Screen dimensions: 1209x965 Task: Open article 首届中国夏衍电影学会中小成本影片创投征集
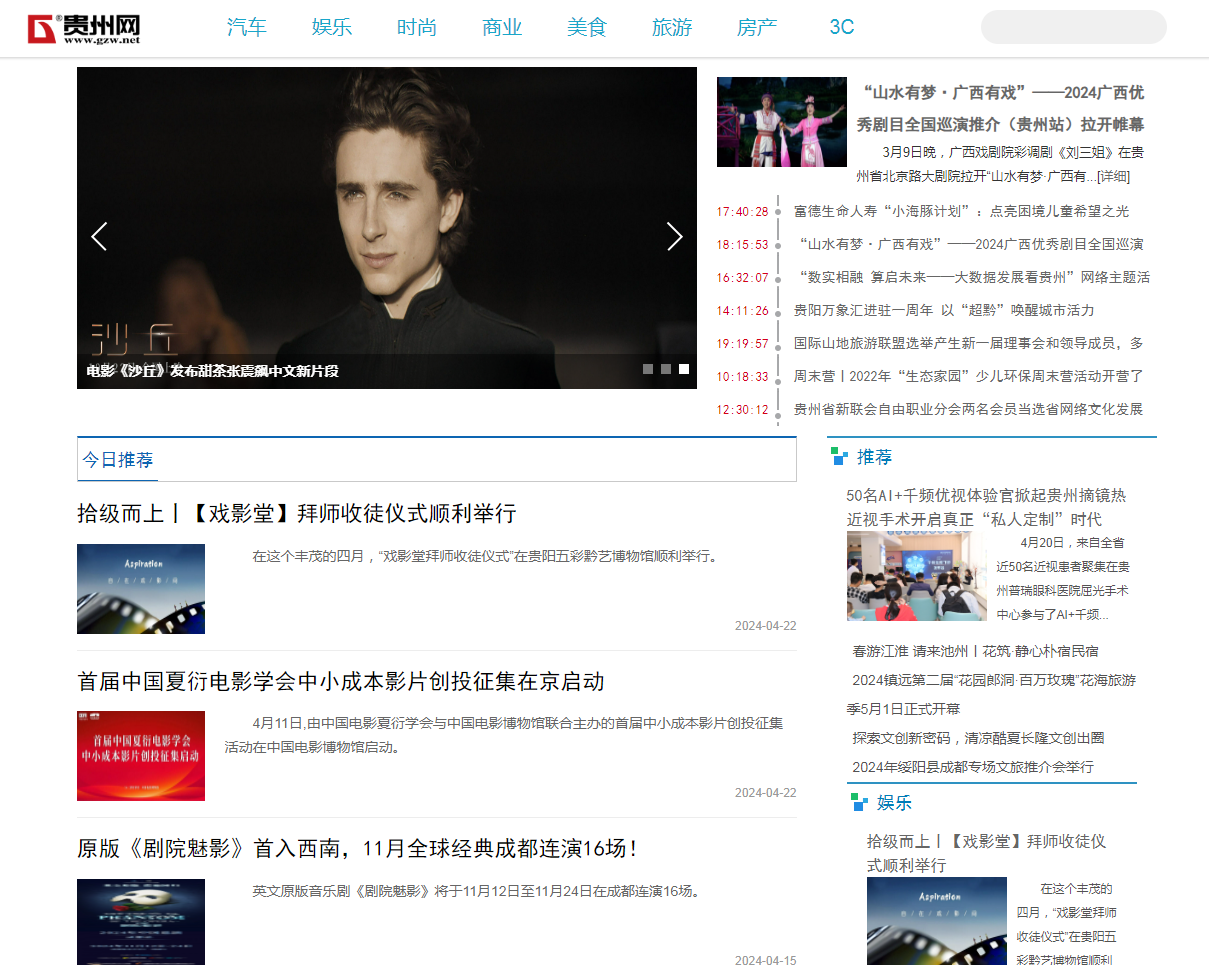click(x=341, y=682)
